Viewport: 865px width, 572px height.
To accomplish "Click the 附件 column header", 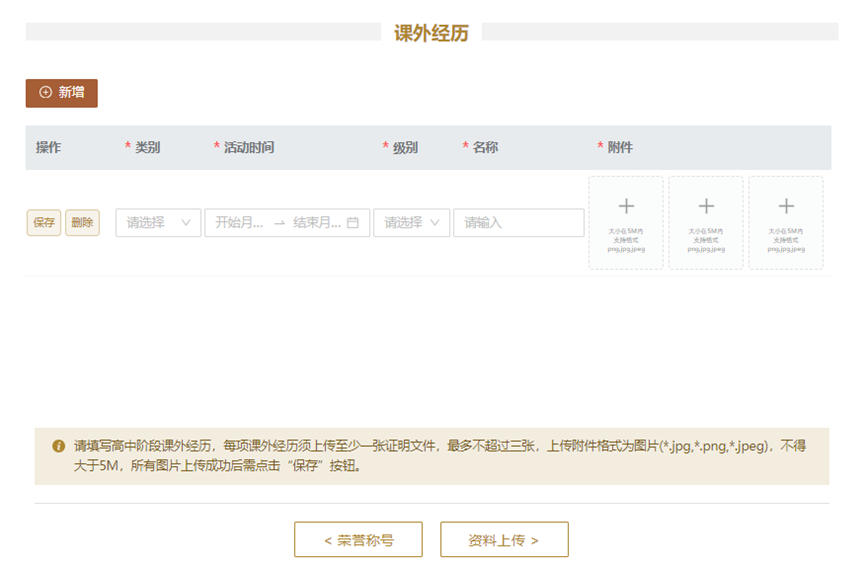I will [619, 148].
